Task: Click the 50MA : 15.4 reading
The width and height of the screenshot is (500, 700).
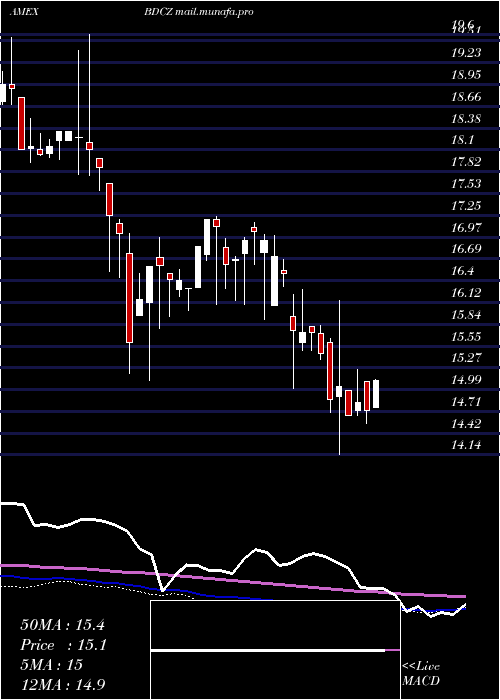Action: (62, 625)
